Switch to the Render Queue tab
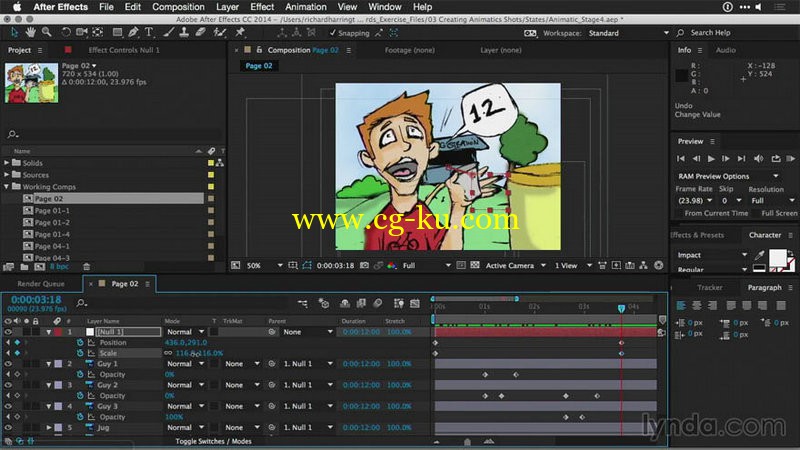Image resolution: width=800 pixels, height=450 pixels. pyautogui.click(x=41, y=284)
